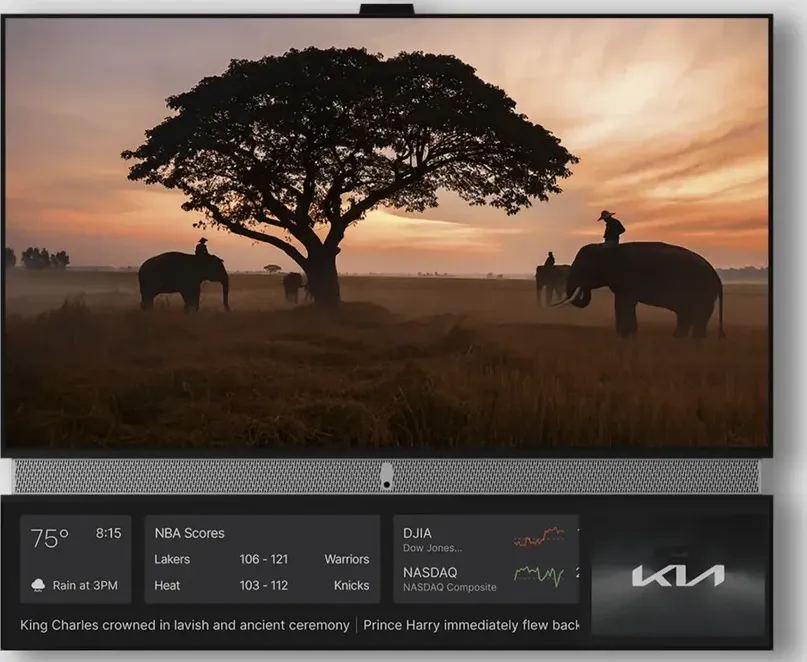807x662 pixels.
Task: Click the King Charles coronation headline
Action: coord(183,625)
